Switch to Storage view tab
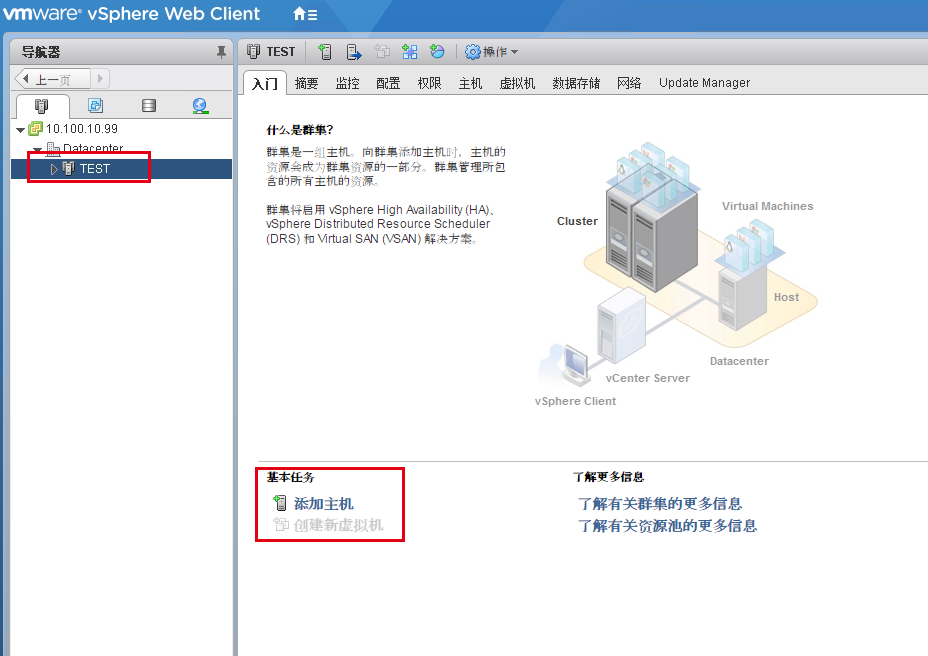Viewport: 928px width, 656px height. tap(149, 106)
